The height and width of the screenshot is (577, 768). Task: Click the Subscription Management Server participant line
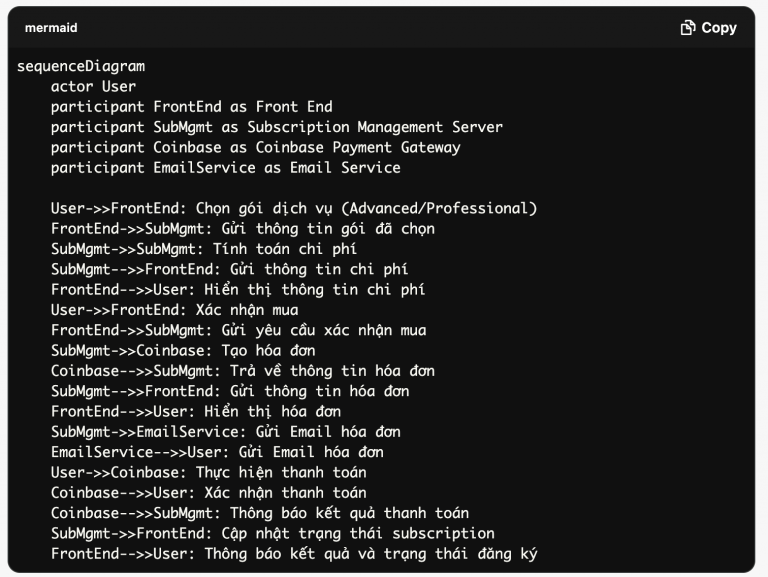[277, 127]
